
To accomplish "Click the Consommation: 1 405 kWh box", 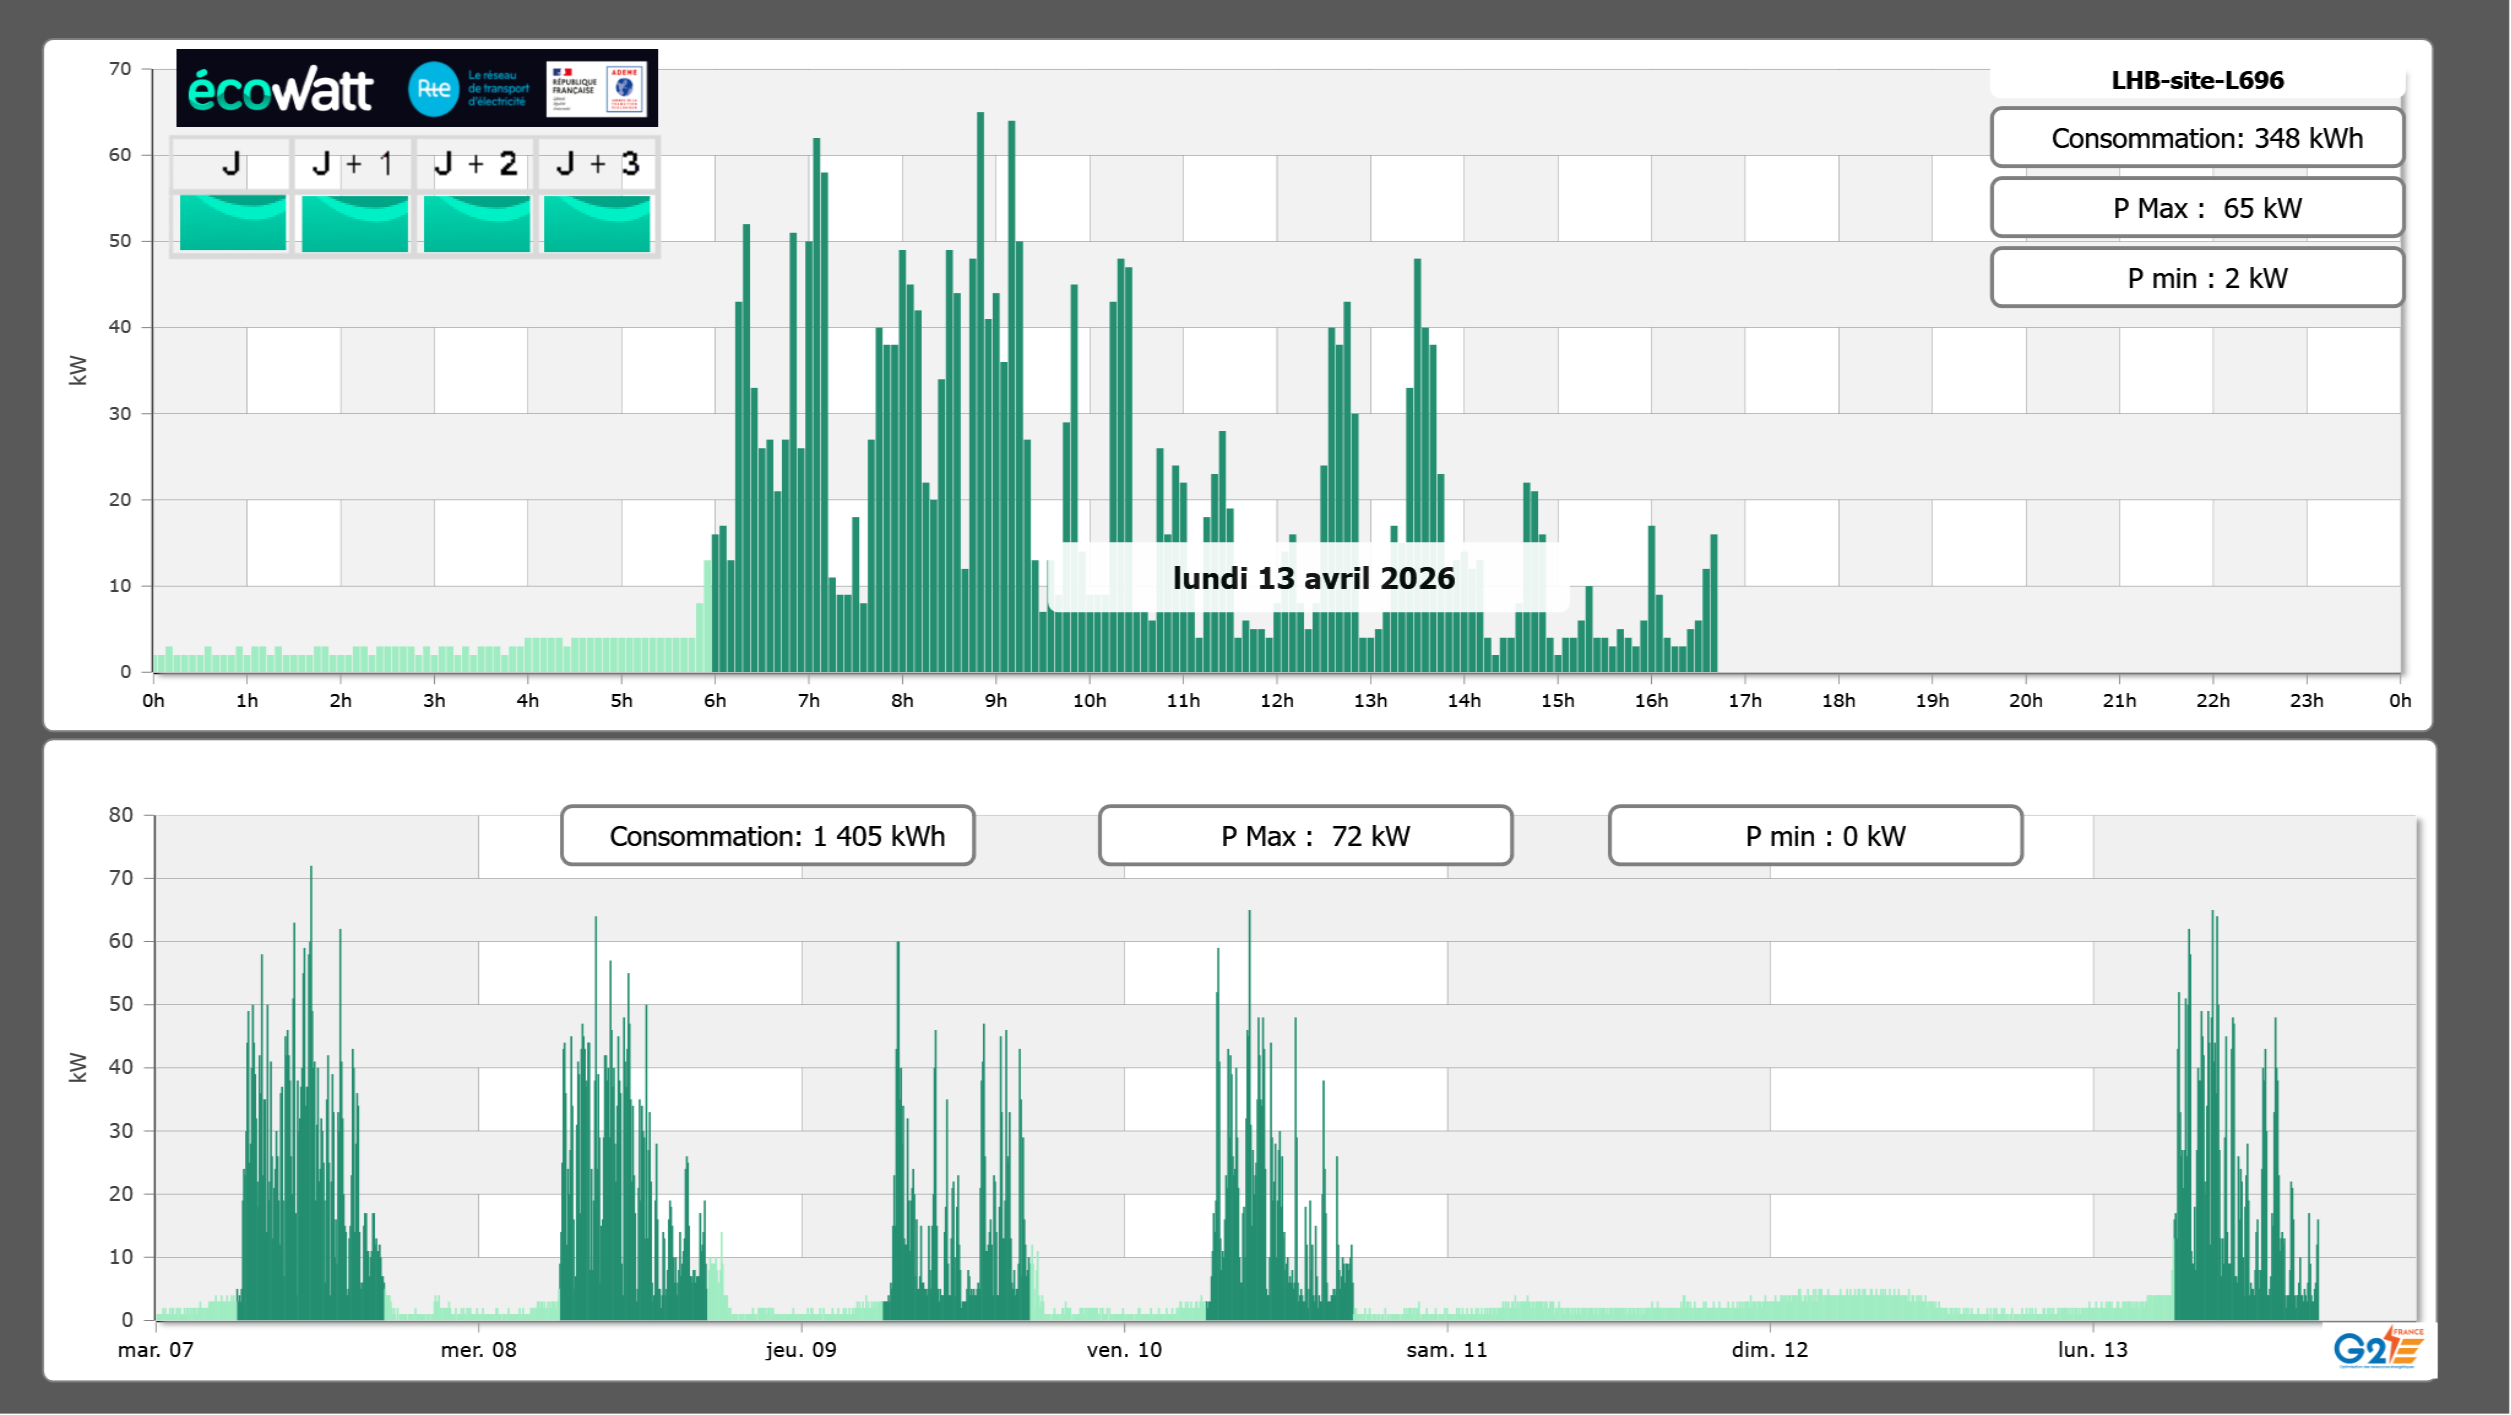I will (768, 836).
